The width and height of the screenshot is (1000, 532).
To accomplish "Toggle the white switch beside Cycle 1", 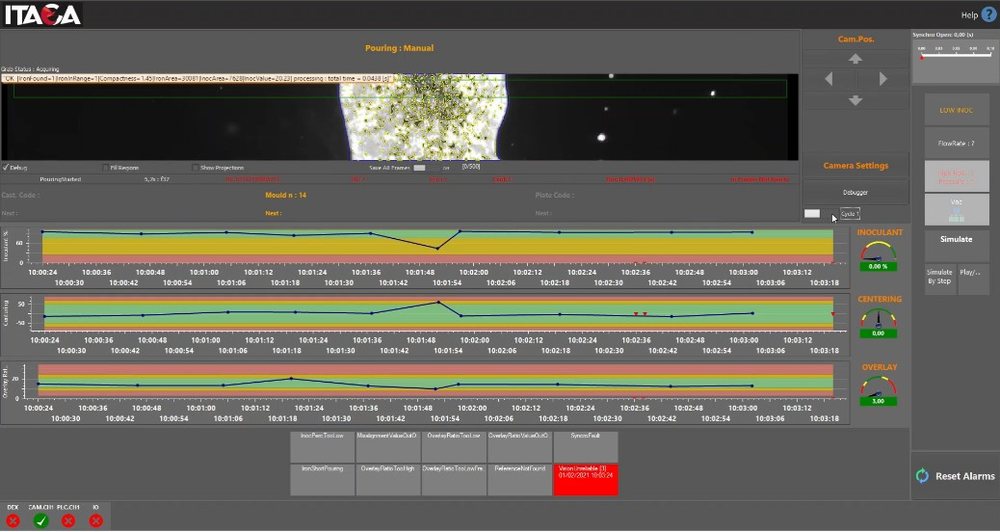I will [x=812, y=214].
